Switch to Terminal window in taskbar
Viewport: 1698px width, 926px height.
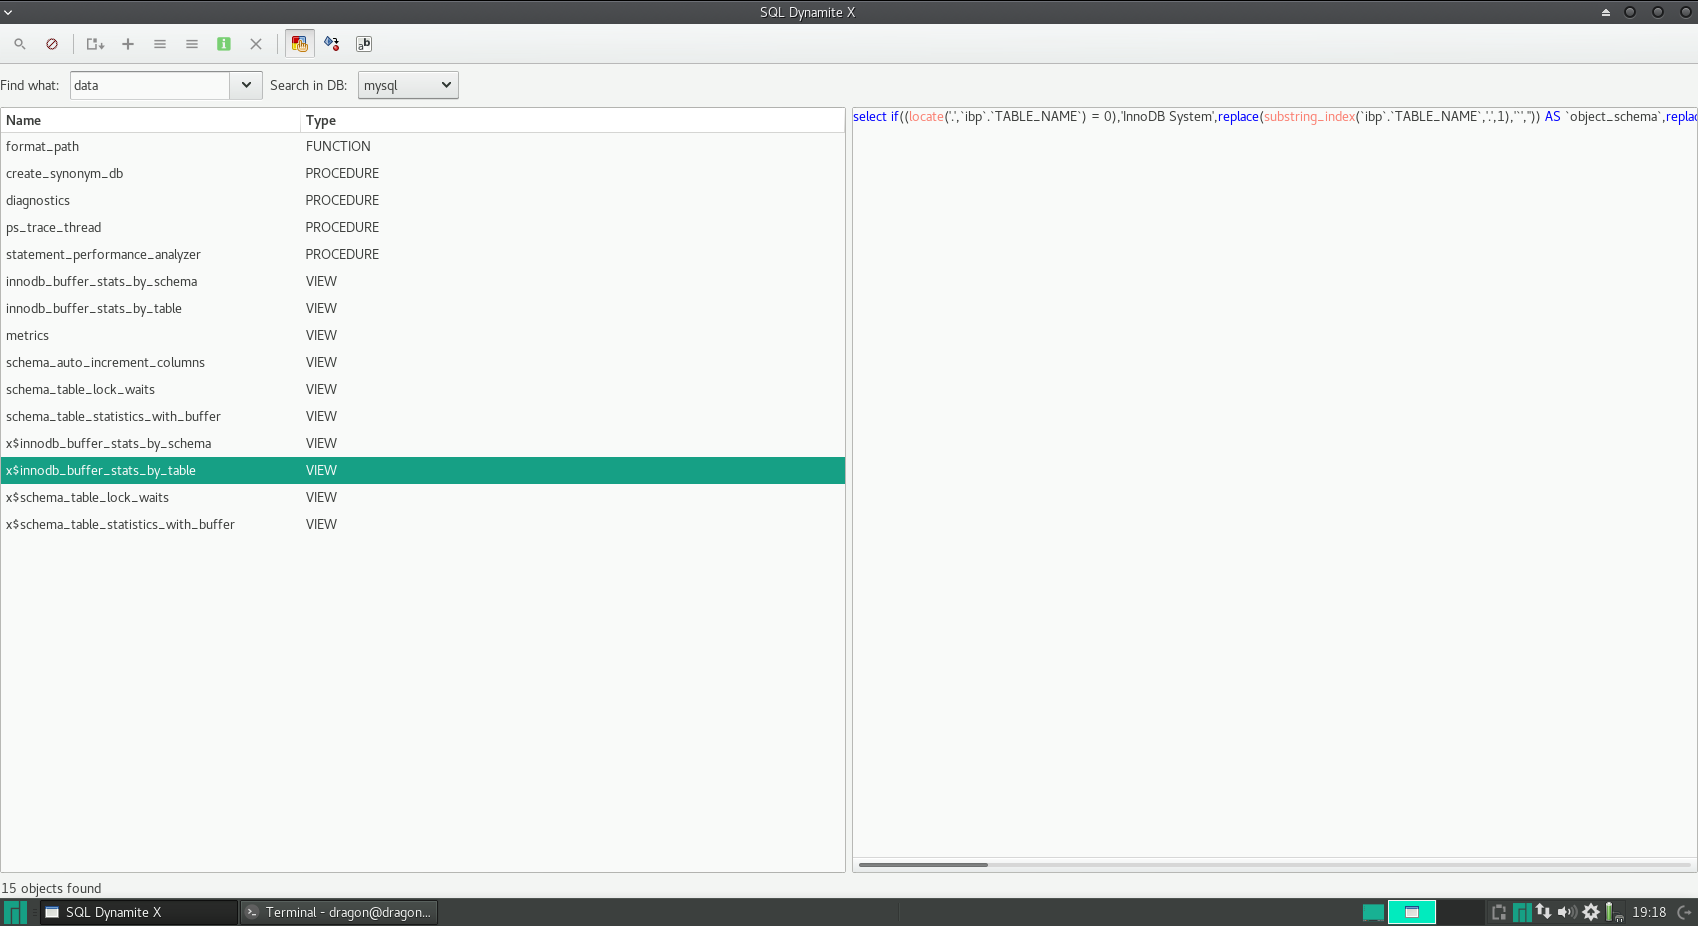pos(339,912)
